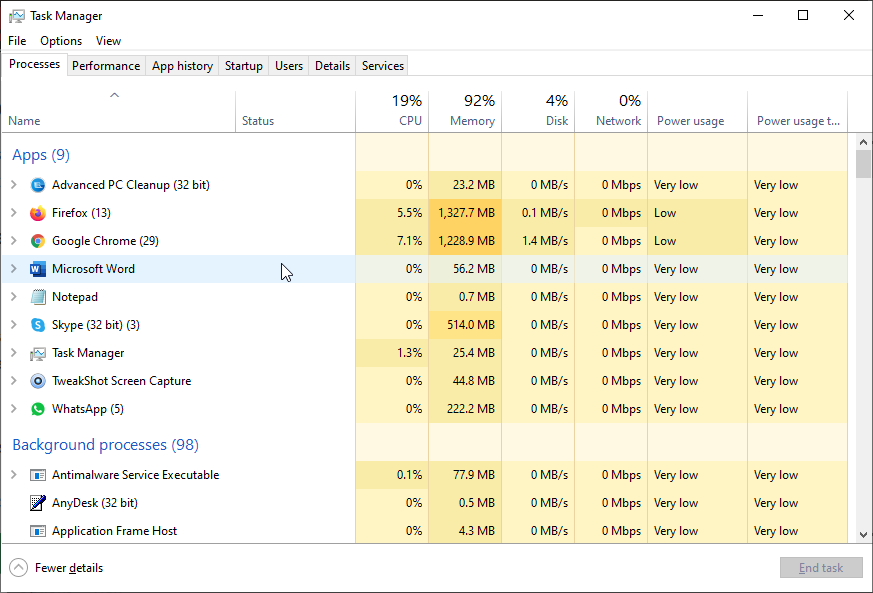The image size is (873, 593).
Task: Click the Fewer details arrow icon
Action: pos(18,567)
